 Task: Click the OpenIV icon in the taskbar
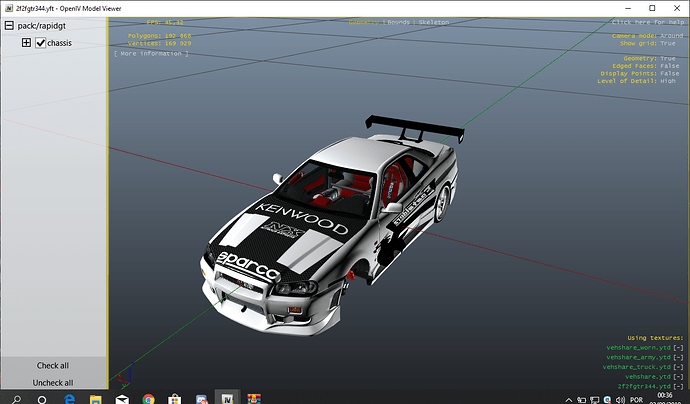pyautogui.click(x=227, y=397)
